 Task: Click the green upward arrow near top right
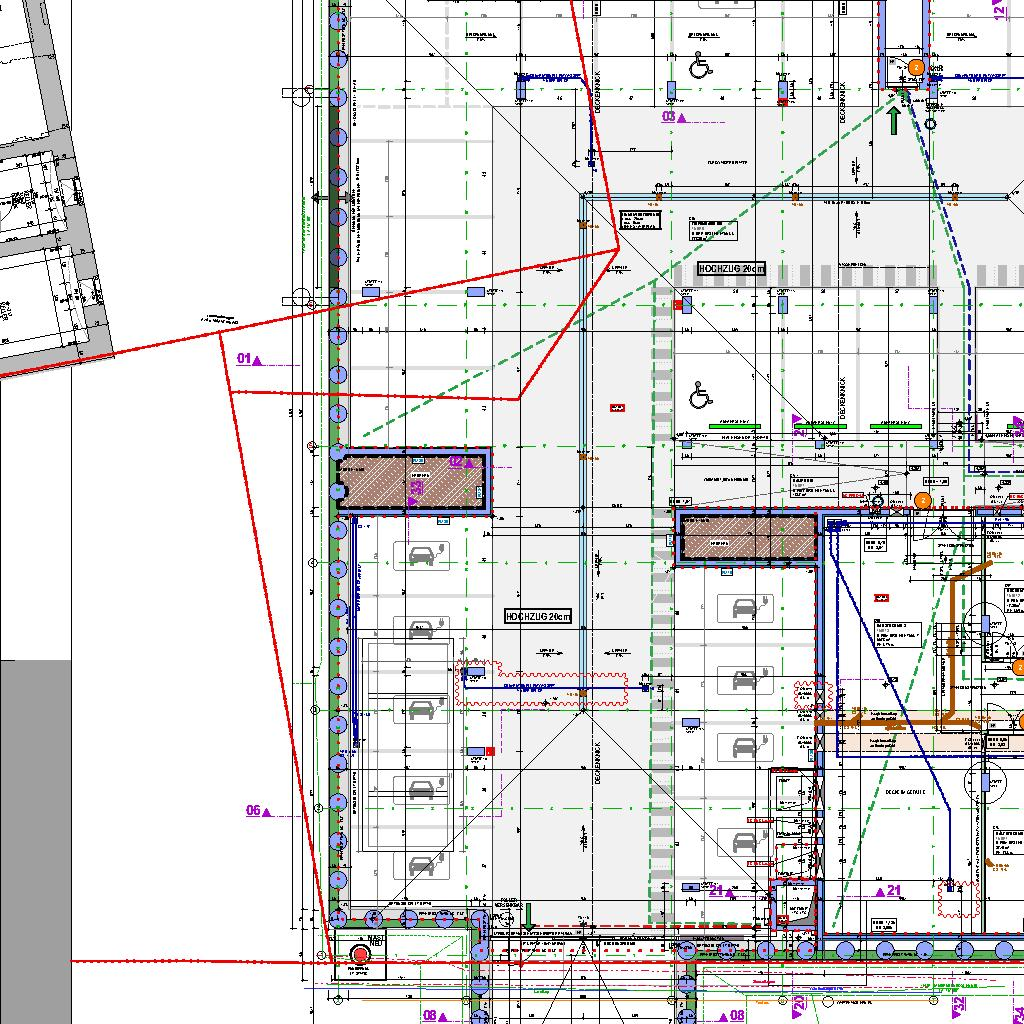893,119
